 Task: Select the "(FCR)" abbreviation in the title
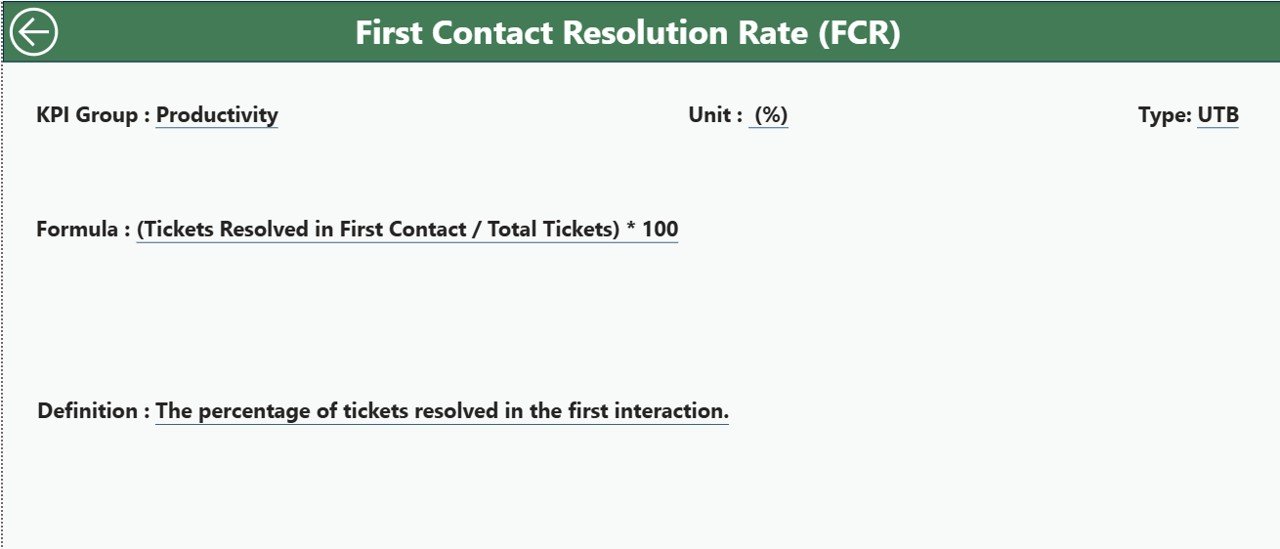tap(858, 32)
